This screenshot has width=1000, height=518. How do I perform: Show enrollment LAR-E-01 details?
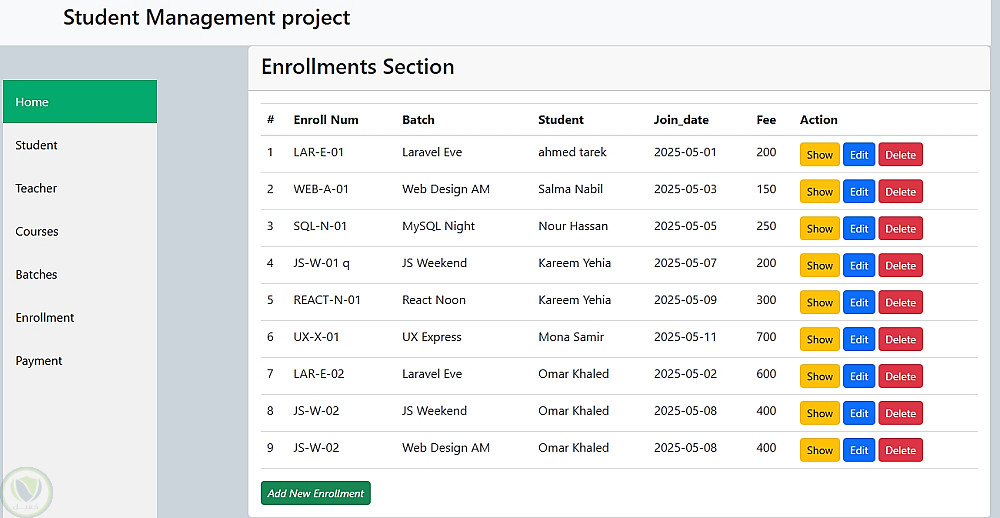[819, 155]
